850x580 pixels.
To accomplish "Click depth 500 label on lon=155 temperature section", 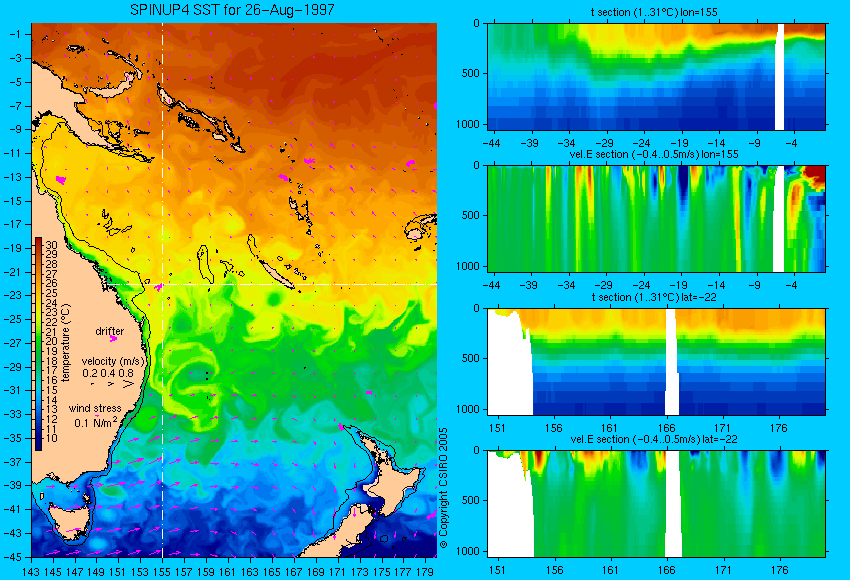I will point(471,73).
